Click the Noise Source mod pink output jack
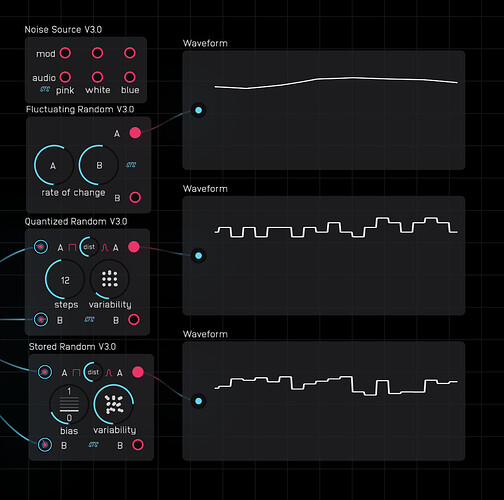The width and height of the screenshot is (504, 500). coord(65,53)
